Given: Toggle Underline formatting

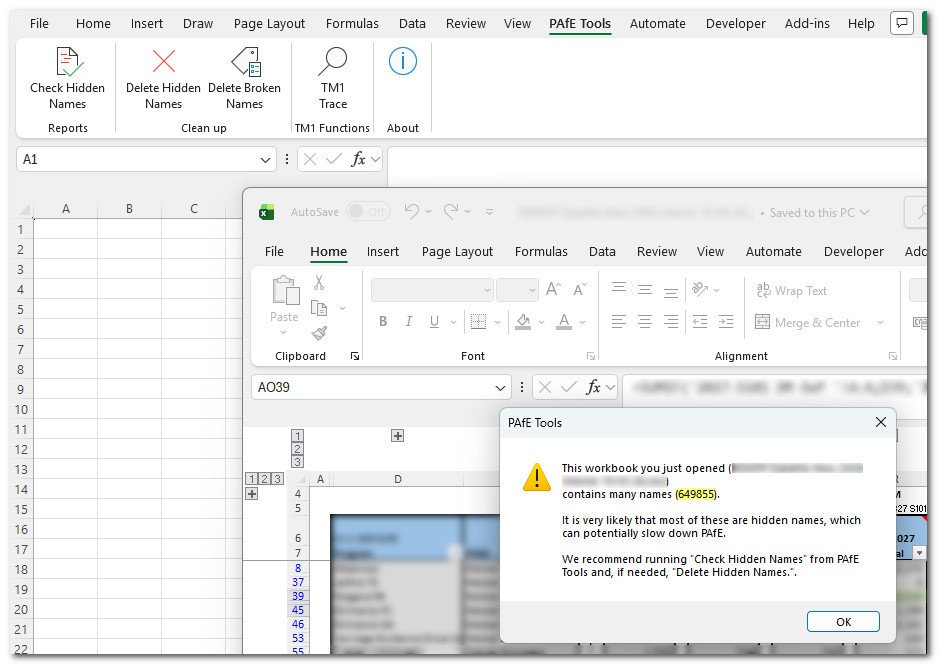Looking at the screenshot, I should (x=434, y=322).
